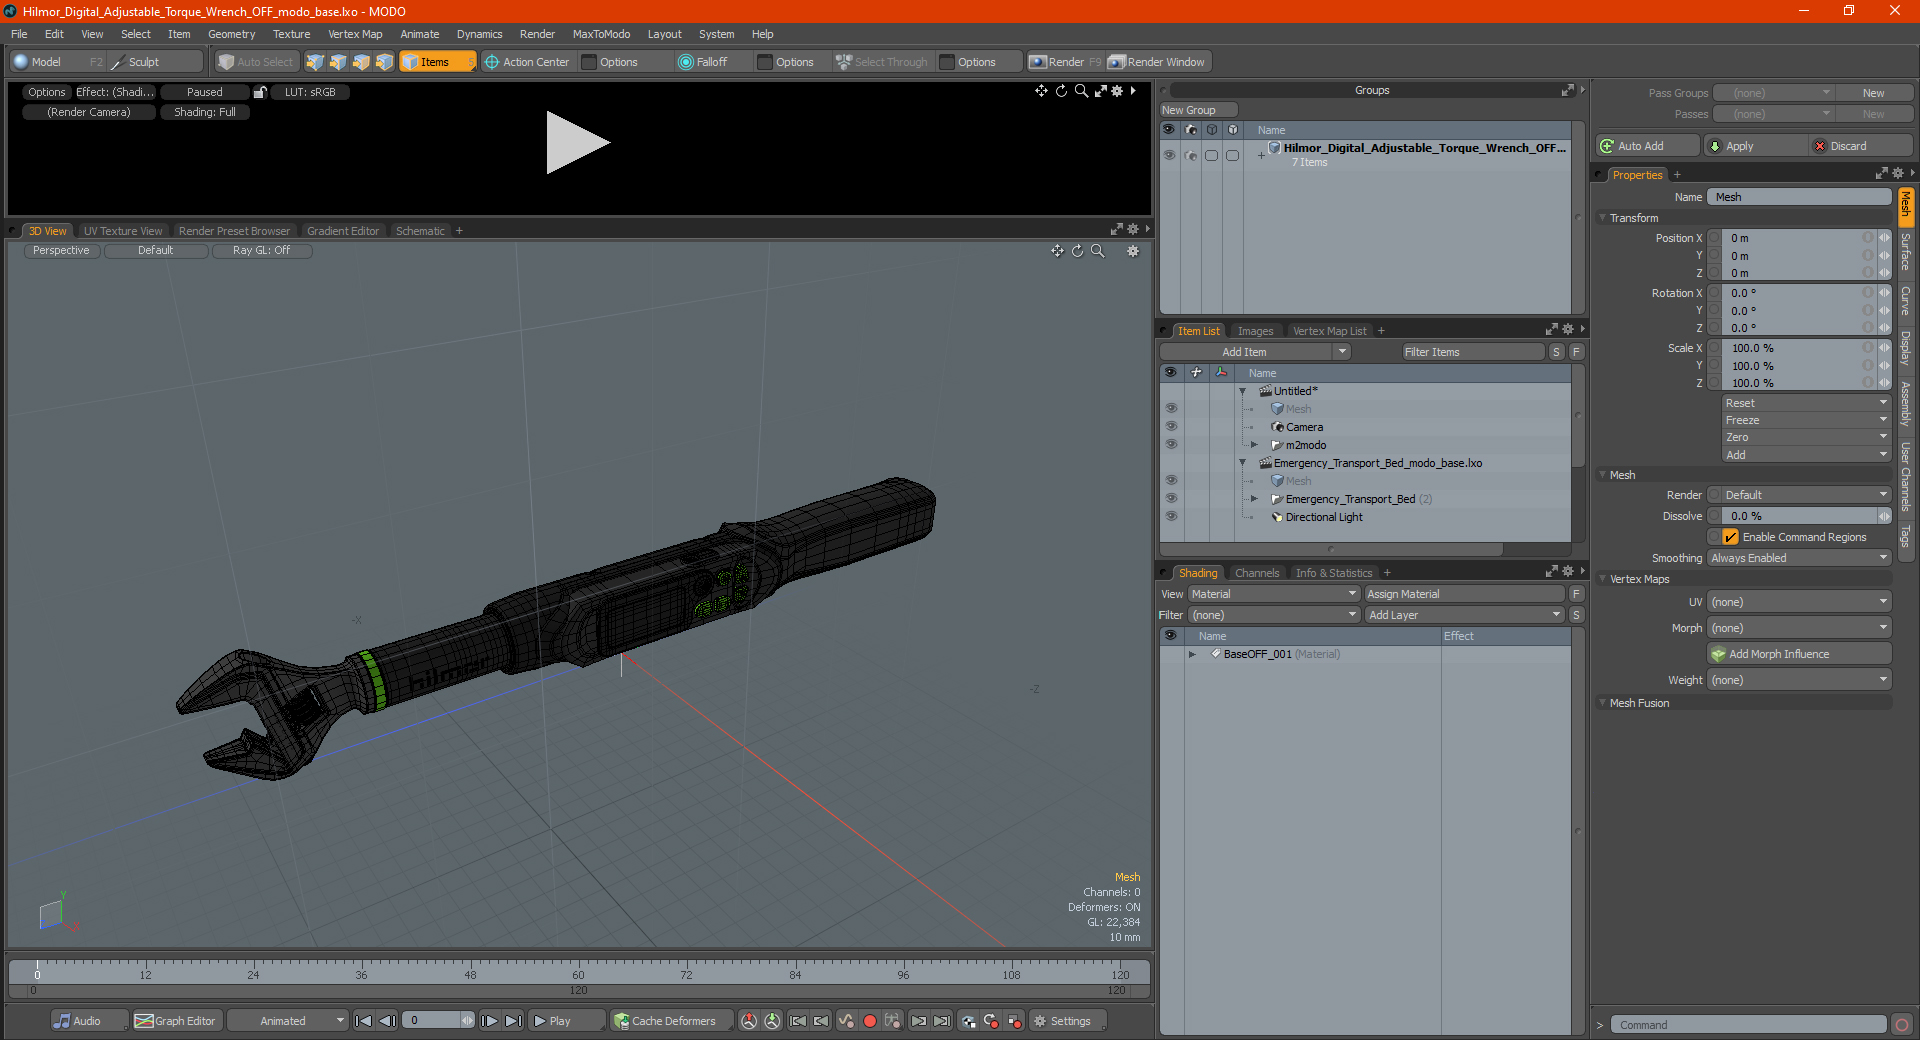Go to last frame
This screenshot has width=1920, height=1040.
513,1021
